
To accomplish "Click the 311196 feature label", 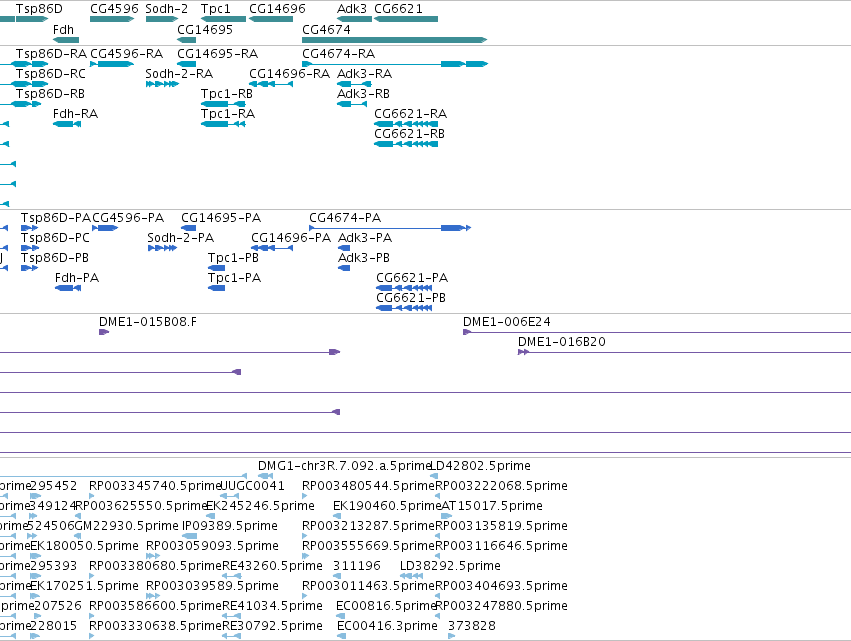I will 357,567.
